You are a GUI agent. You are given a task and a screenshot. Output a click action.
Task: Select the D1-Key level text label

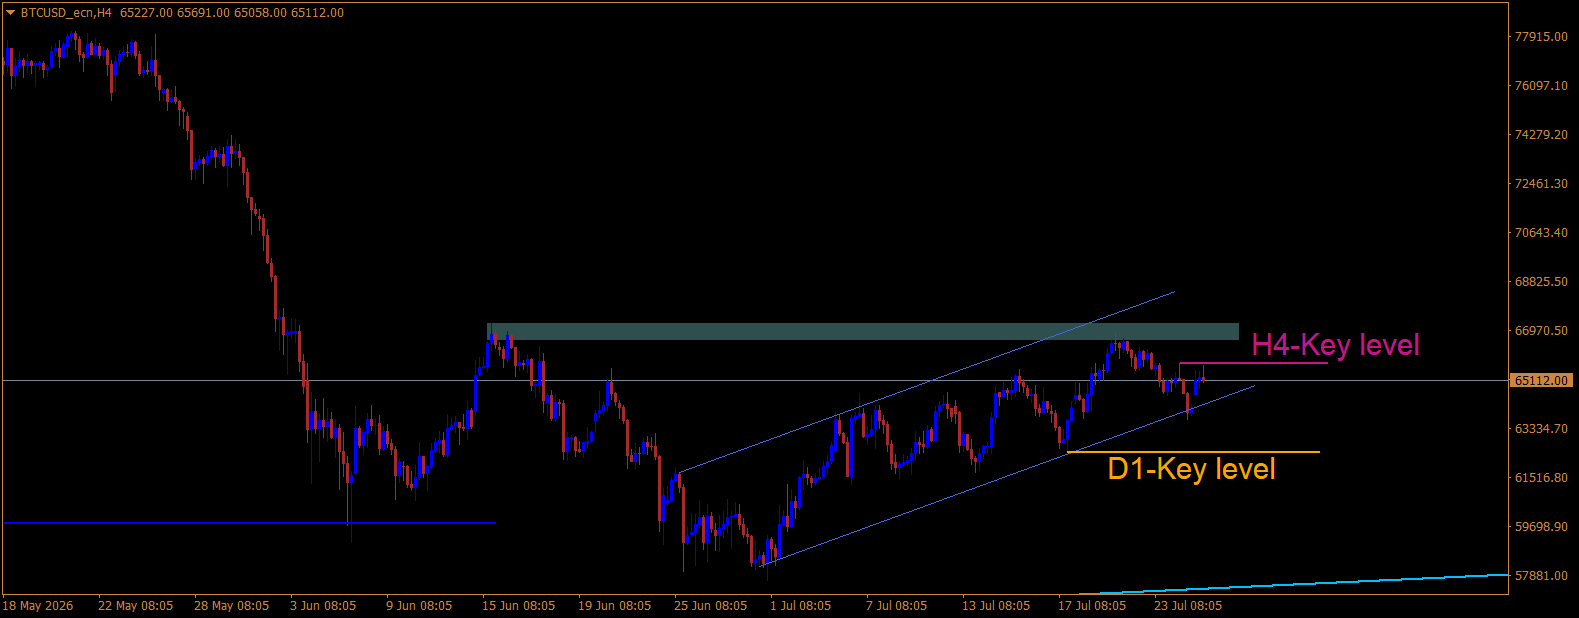tap(1191, 469)
